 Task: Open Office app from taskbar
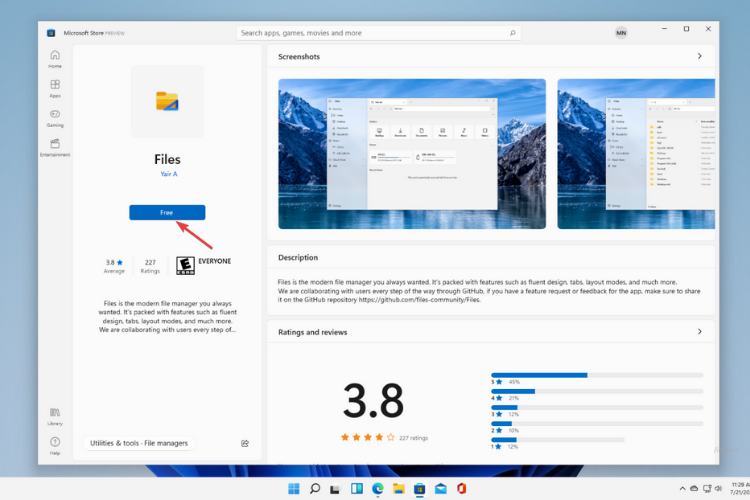[x=462, y=489]
